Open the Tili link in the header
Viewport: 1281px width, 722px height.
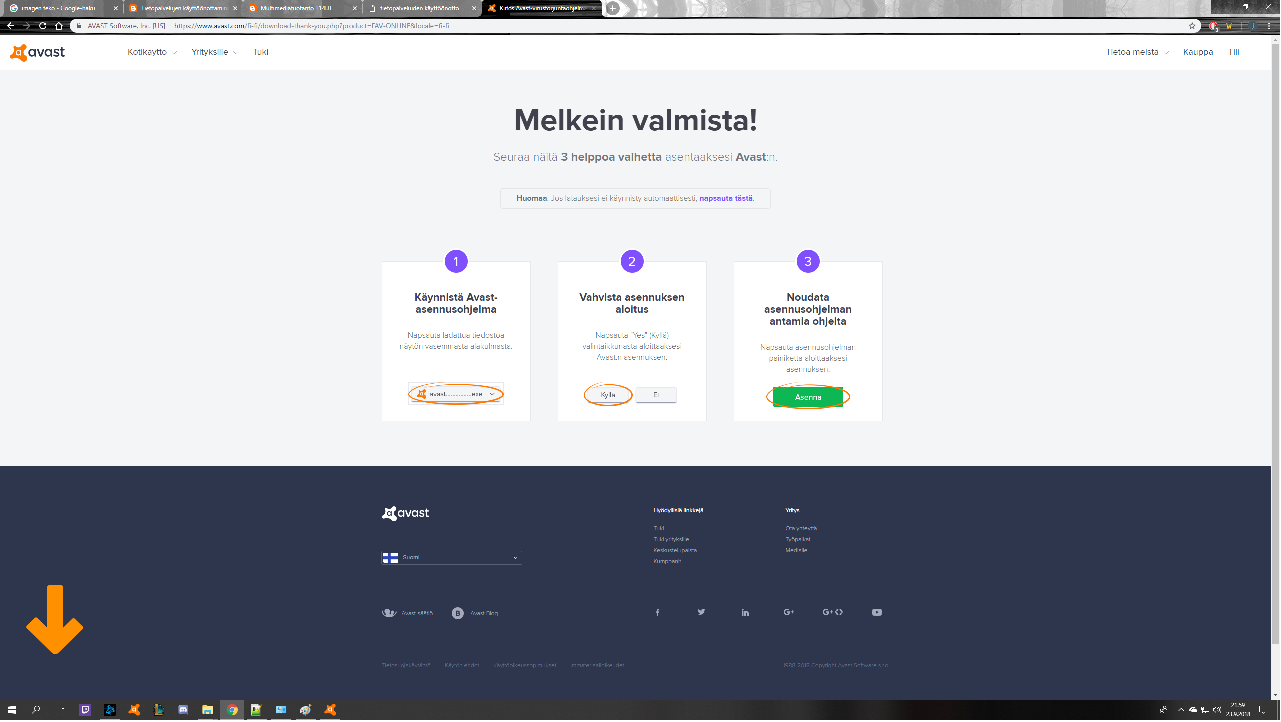pyautogui.click(x=1234, y=52)
